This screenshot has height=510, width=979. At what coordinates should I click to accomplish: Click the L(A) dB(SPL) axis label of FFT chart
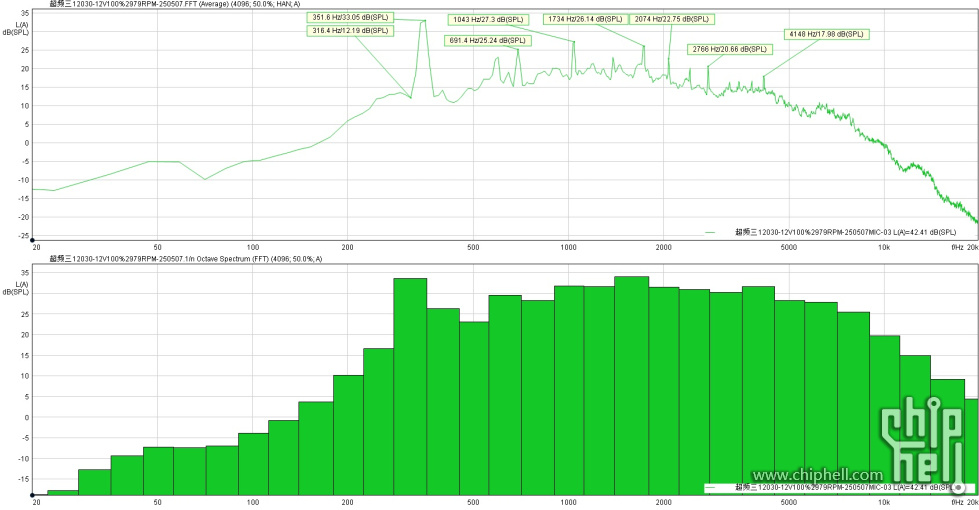click(x=16, y=29)
